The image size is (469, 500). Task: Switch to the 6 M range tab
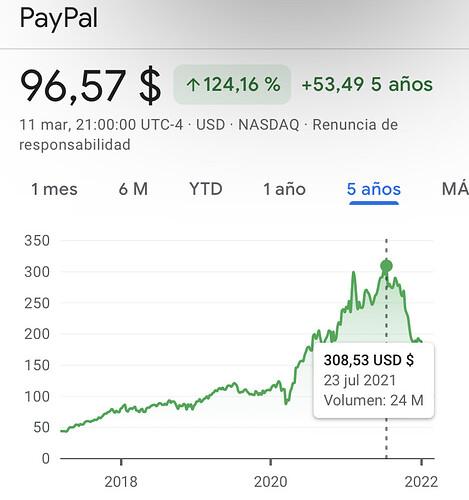(133, 189)
